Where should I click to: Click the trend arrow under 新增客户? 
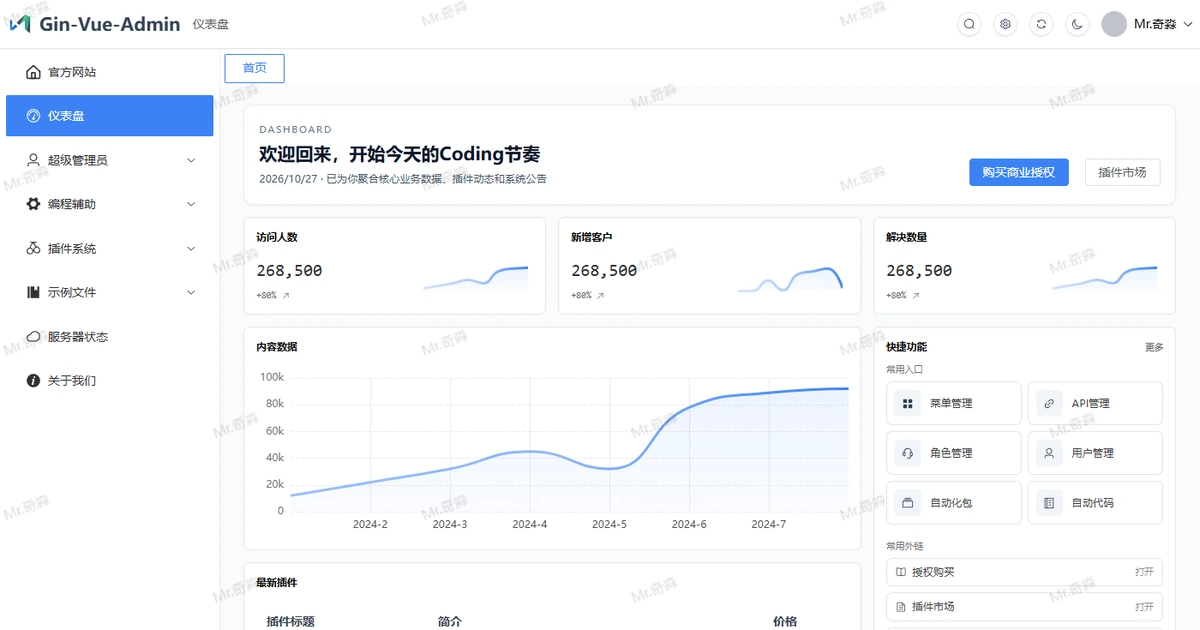pos(600,296)
